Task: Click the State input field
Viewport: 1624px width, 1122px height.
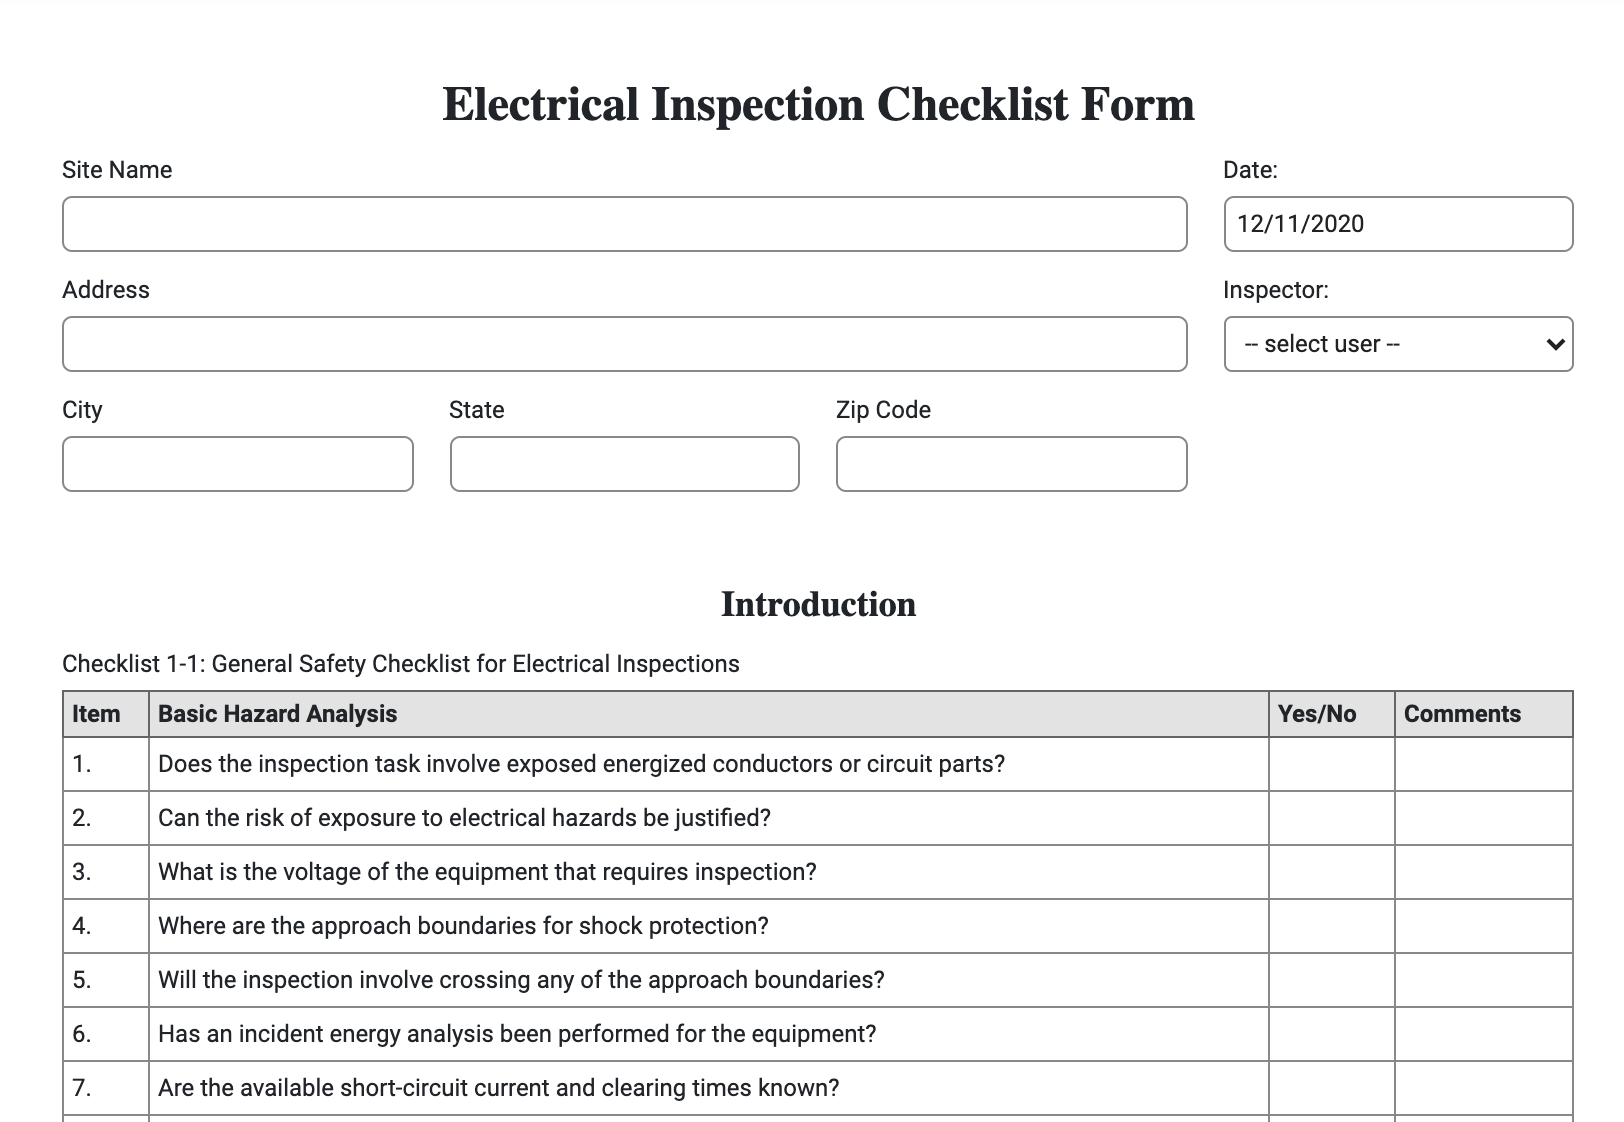Action: pyautogui.click(x=624, y=464)
